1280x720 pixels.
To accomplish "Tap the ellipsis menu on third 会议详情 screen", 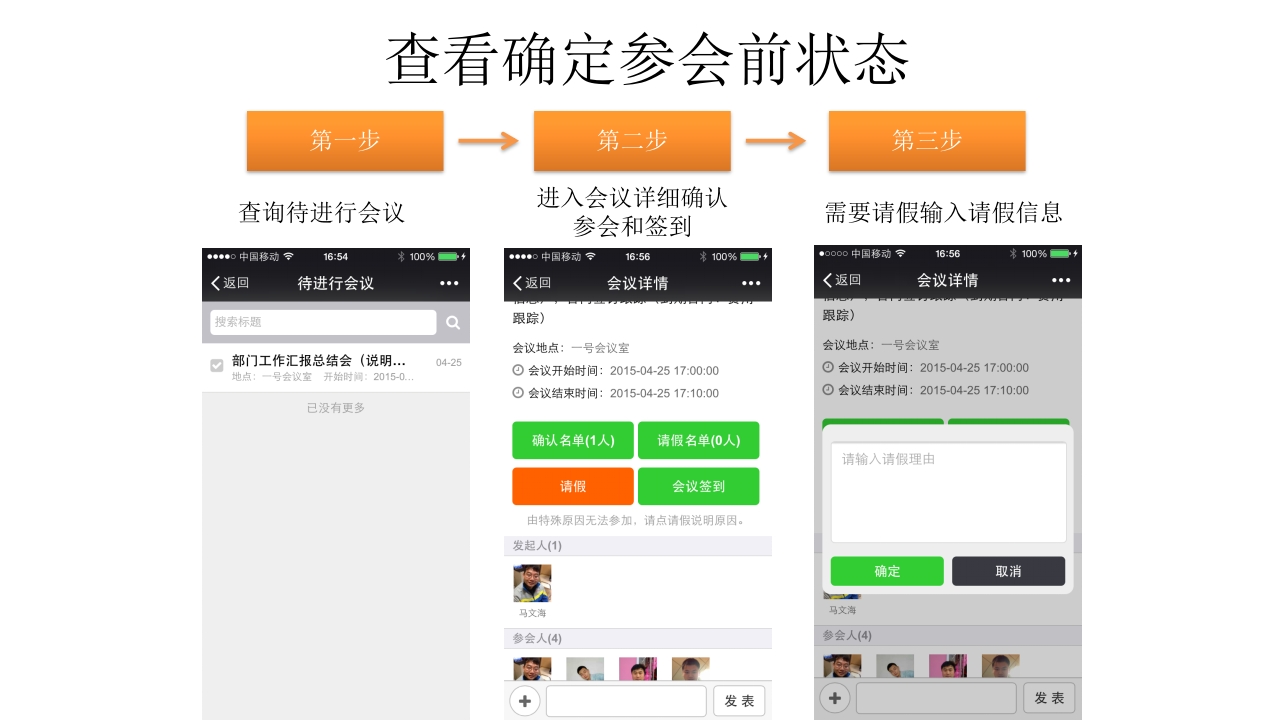I will [1063, 280].
